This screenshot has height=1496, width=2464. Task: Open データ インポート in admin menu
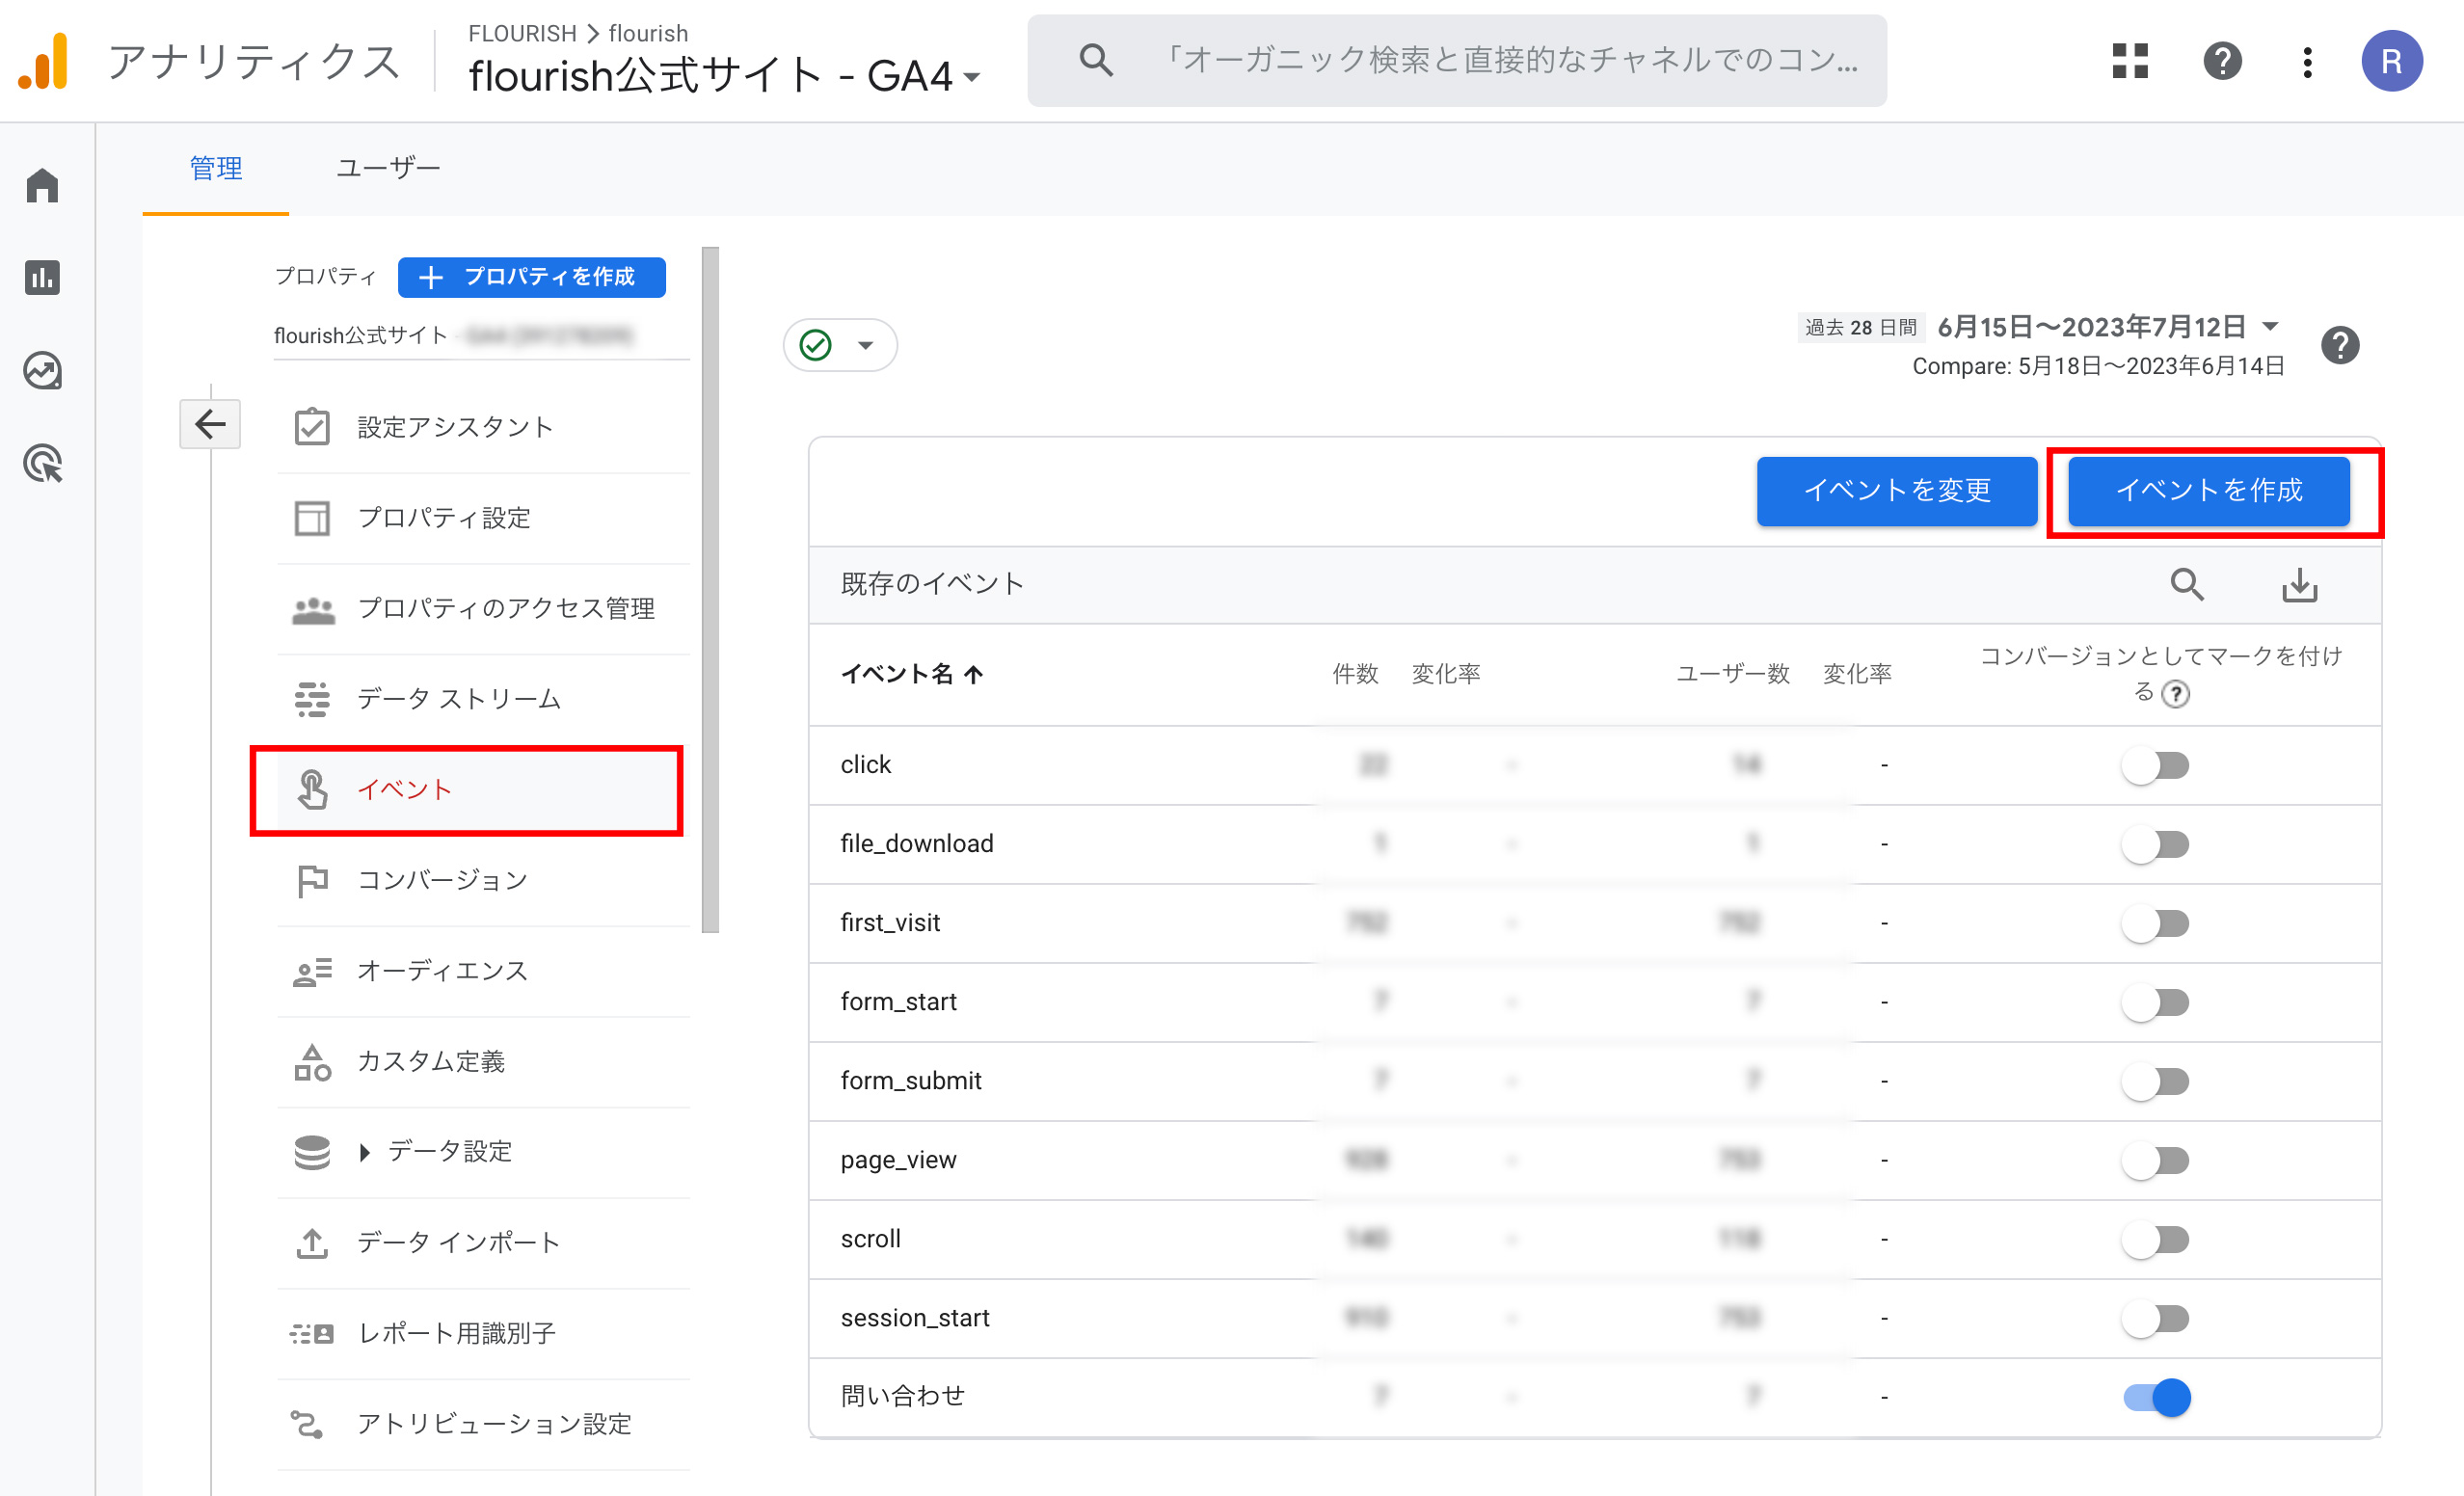click(483, 1242)
